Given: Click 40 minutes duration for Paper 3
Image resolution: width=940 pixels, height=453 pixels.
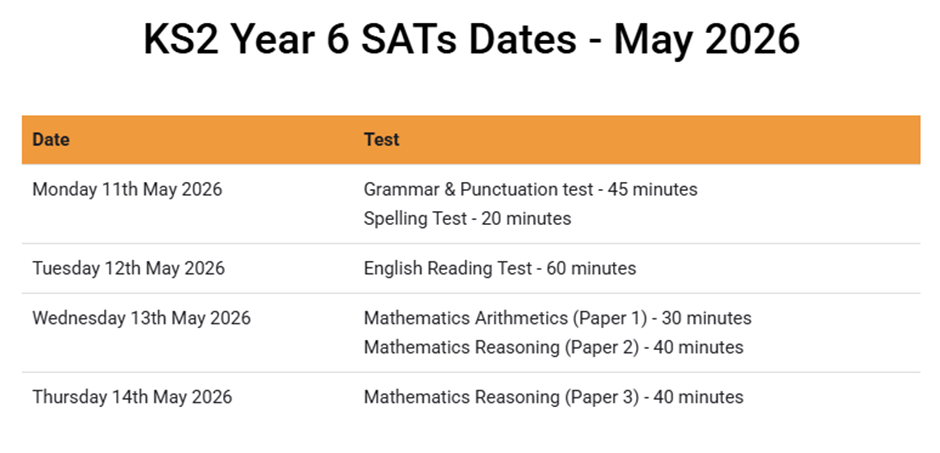Looking at the screenshot, I should coord(698,397).
